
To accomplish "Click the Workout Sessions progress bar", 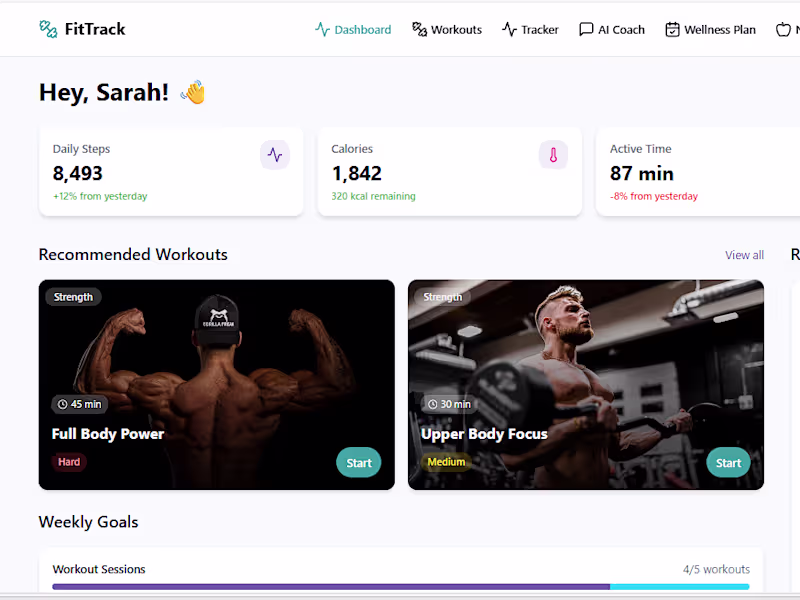I will pos(401,587).
